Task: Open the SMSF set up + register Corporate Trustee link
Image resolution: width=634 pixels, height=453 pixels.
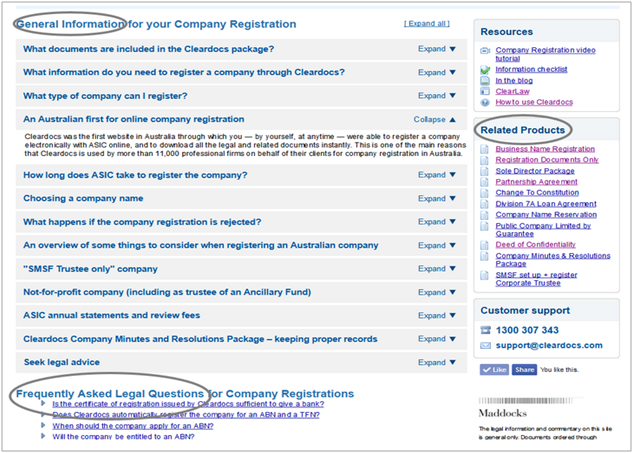Action: pos(536,279)
